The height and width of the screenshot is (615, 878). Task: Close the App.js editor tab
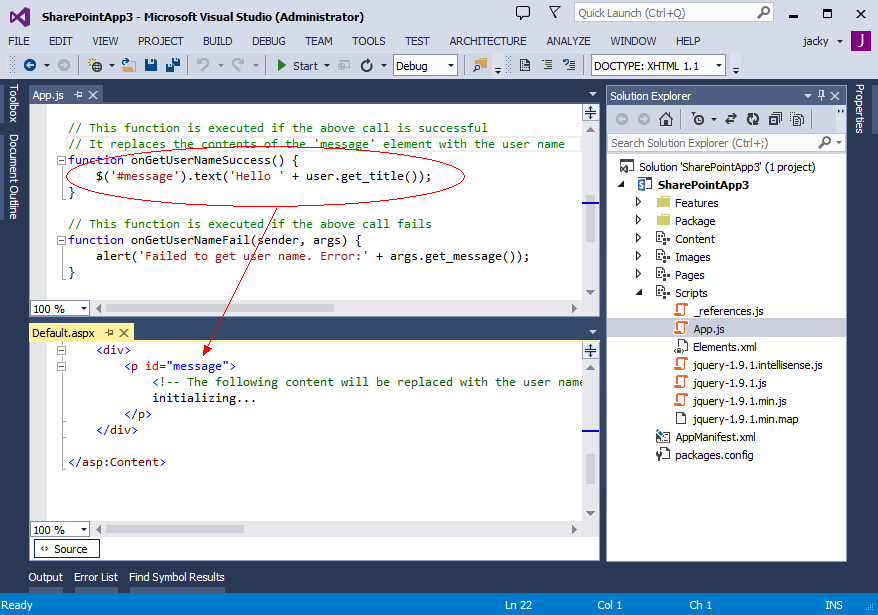pos(93,95)
